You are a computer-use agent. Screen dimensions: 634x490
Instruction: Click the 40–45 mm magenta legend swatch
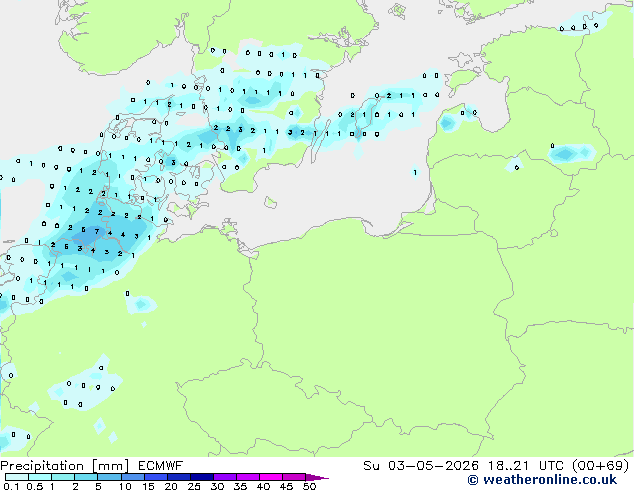271,477
